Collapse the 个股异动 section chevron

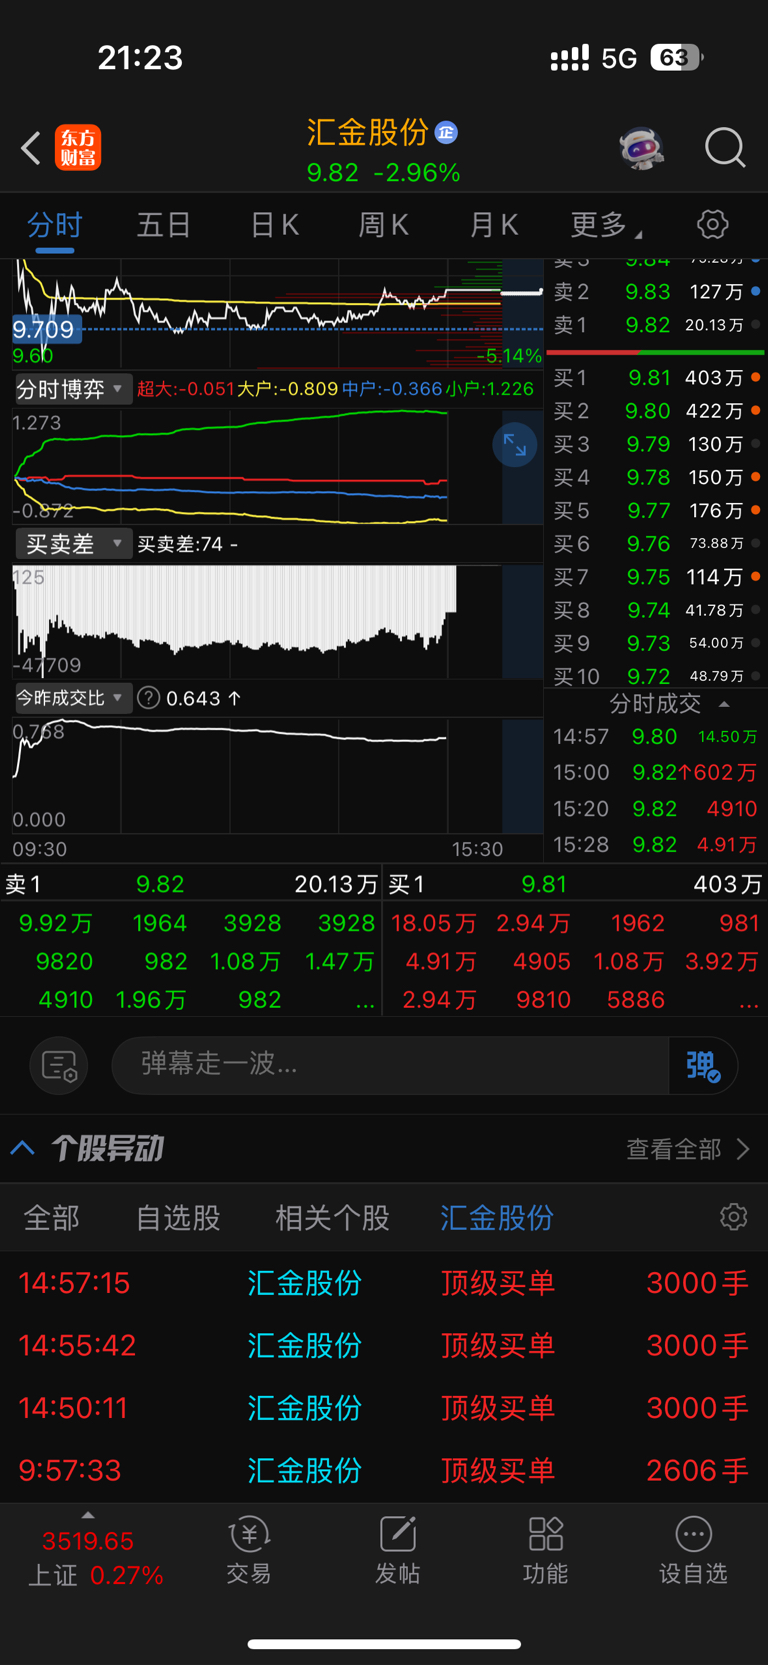(23, 1148)
